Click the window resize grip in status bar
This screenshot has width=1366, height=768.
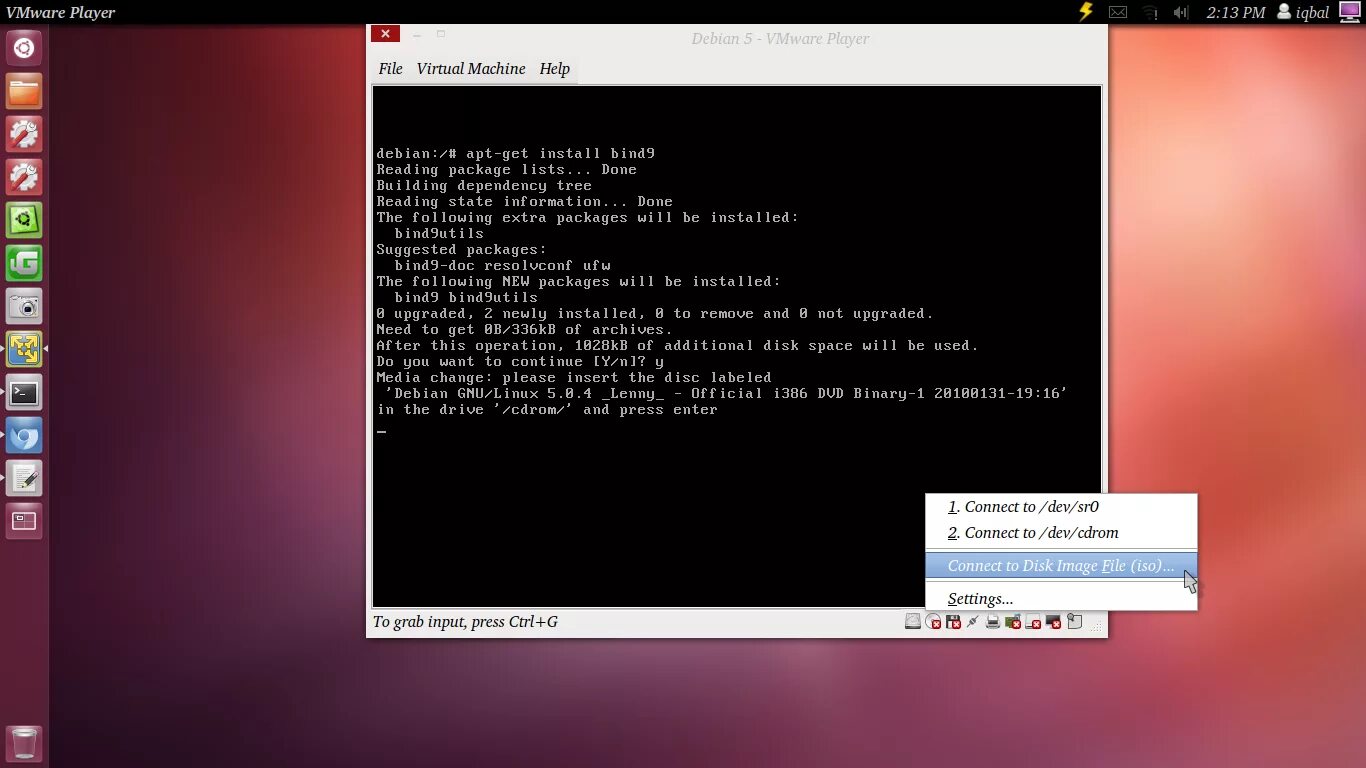pos(1098,626)
